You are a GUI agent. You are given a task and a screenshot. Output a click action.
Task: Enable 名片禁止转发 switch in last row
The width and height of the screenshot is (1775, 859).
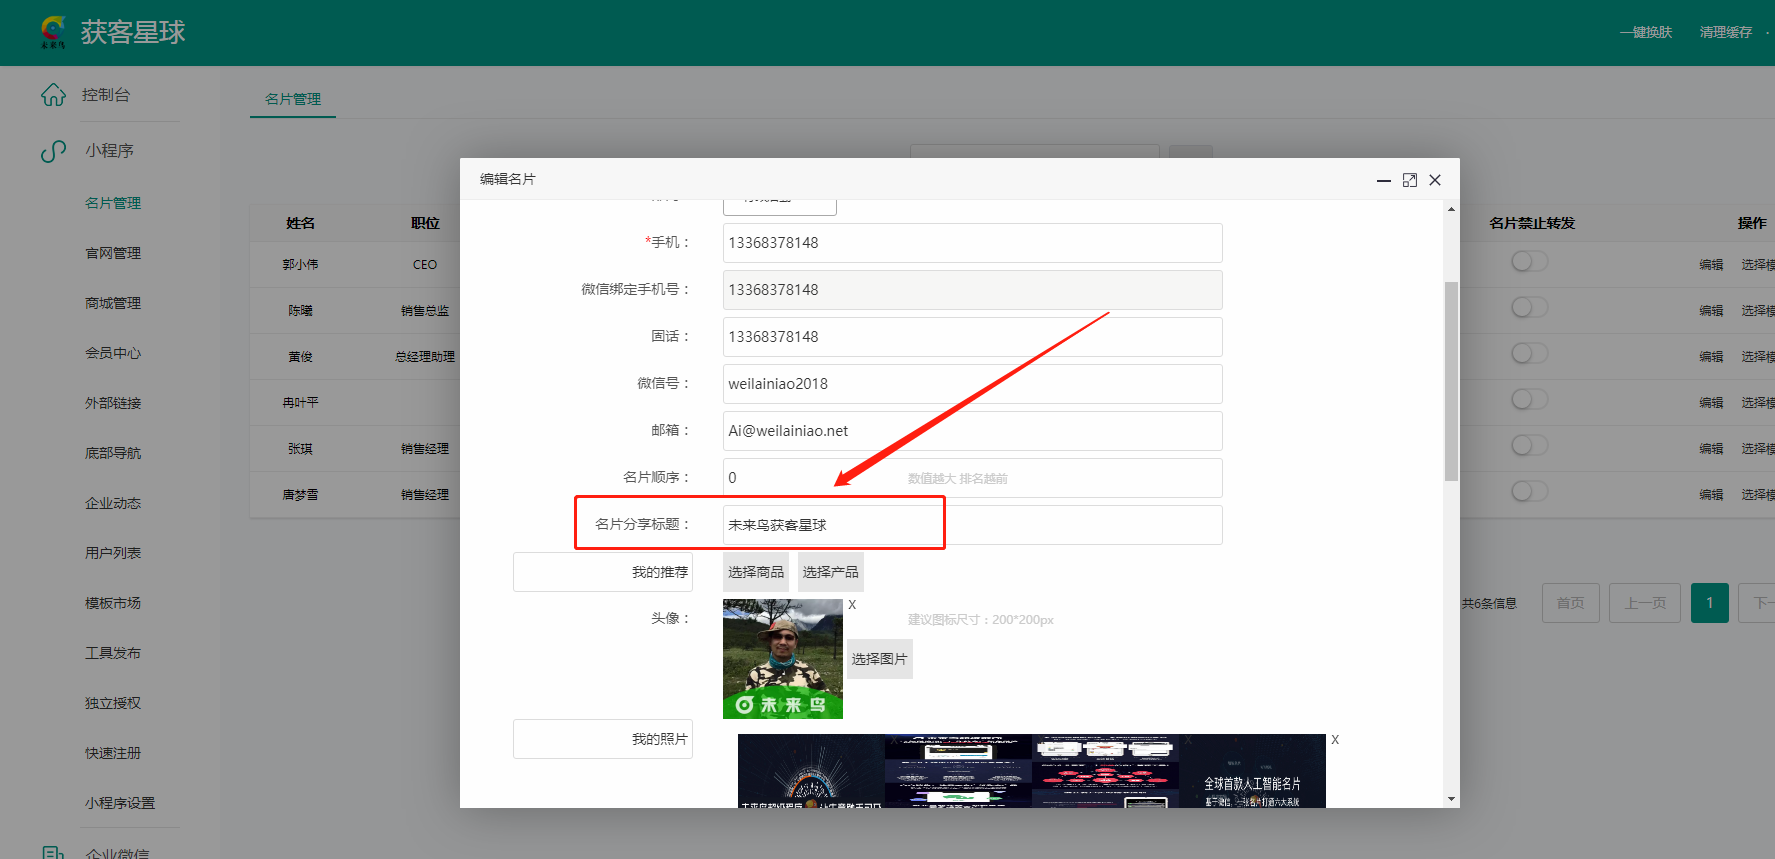(1529, 492)
